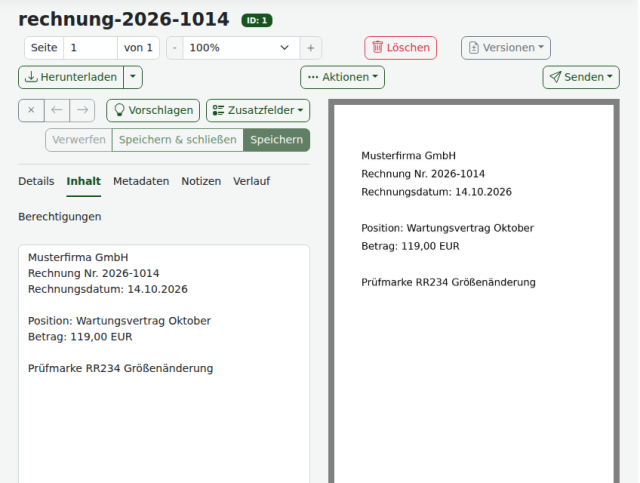Image resolution: width=640 pixels, height=483 pixels.
Task: Click the page number input field
Action: (x=90, y=48)
